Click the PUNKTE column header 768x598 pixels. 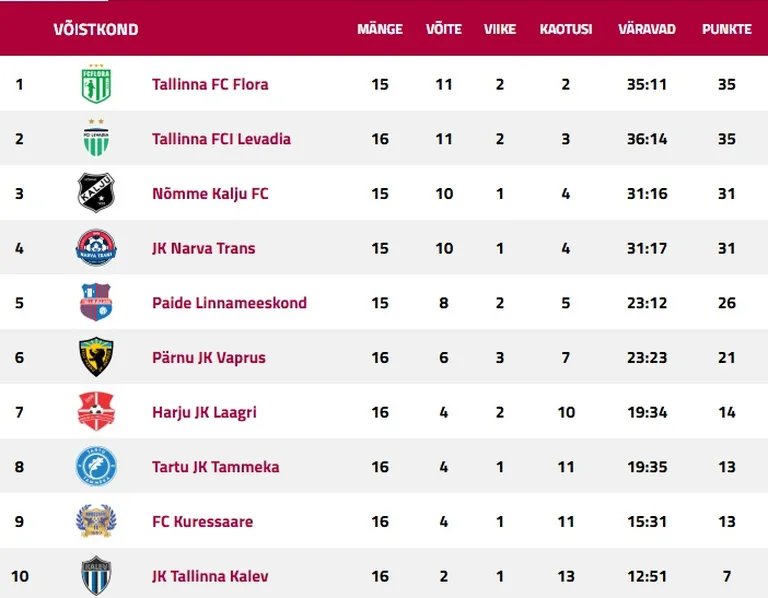[x=726, y=29]
